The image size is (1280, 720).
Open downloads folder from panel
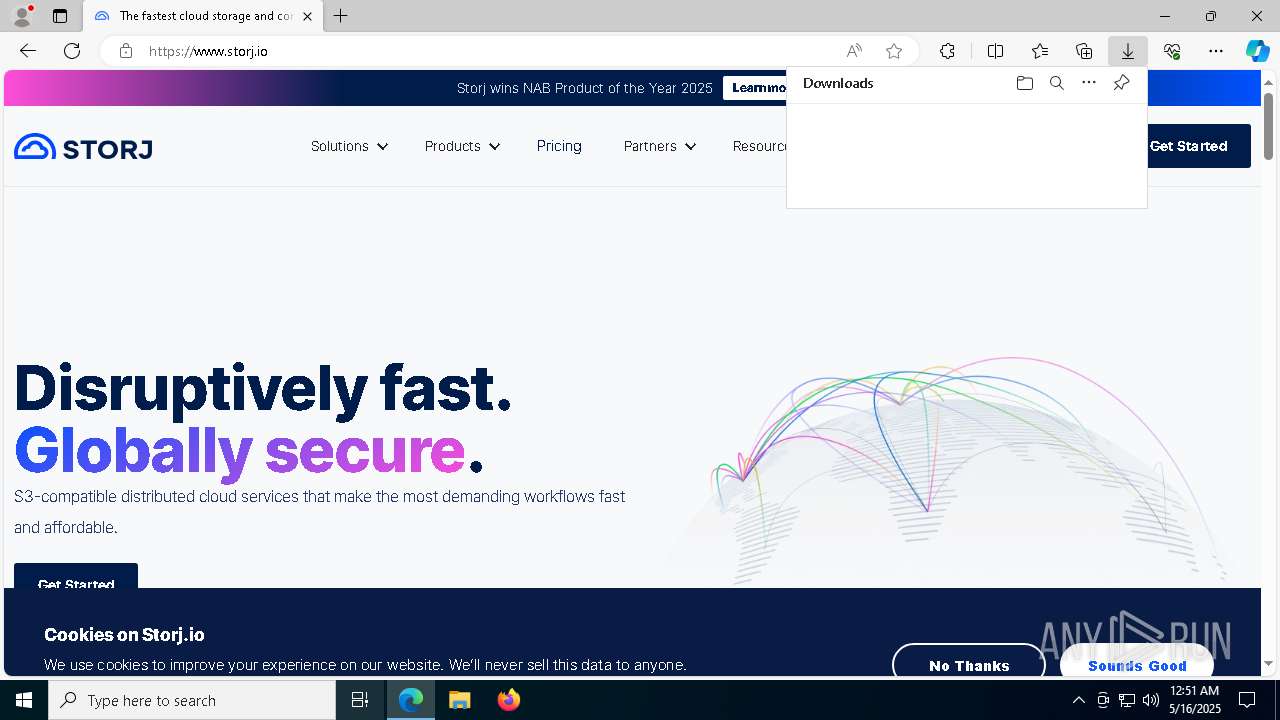click(1024, 83)
